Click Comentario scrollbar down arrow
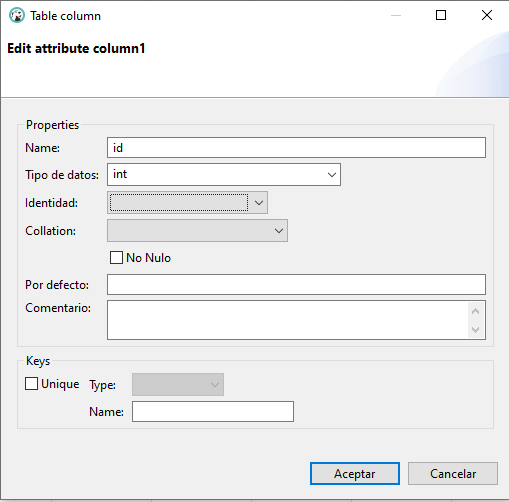This screenshot has width=509, height=502. point(476,330)
